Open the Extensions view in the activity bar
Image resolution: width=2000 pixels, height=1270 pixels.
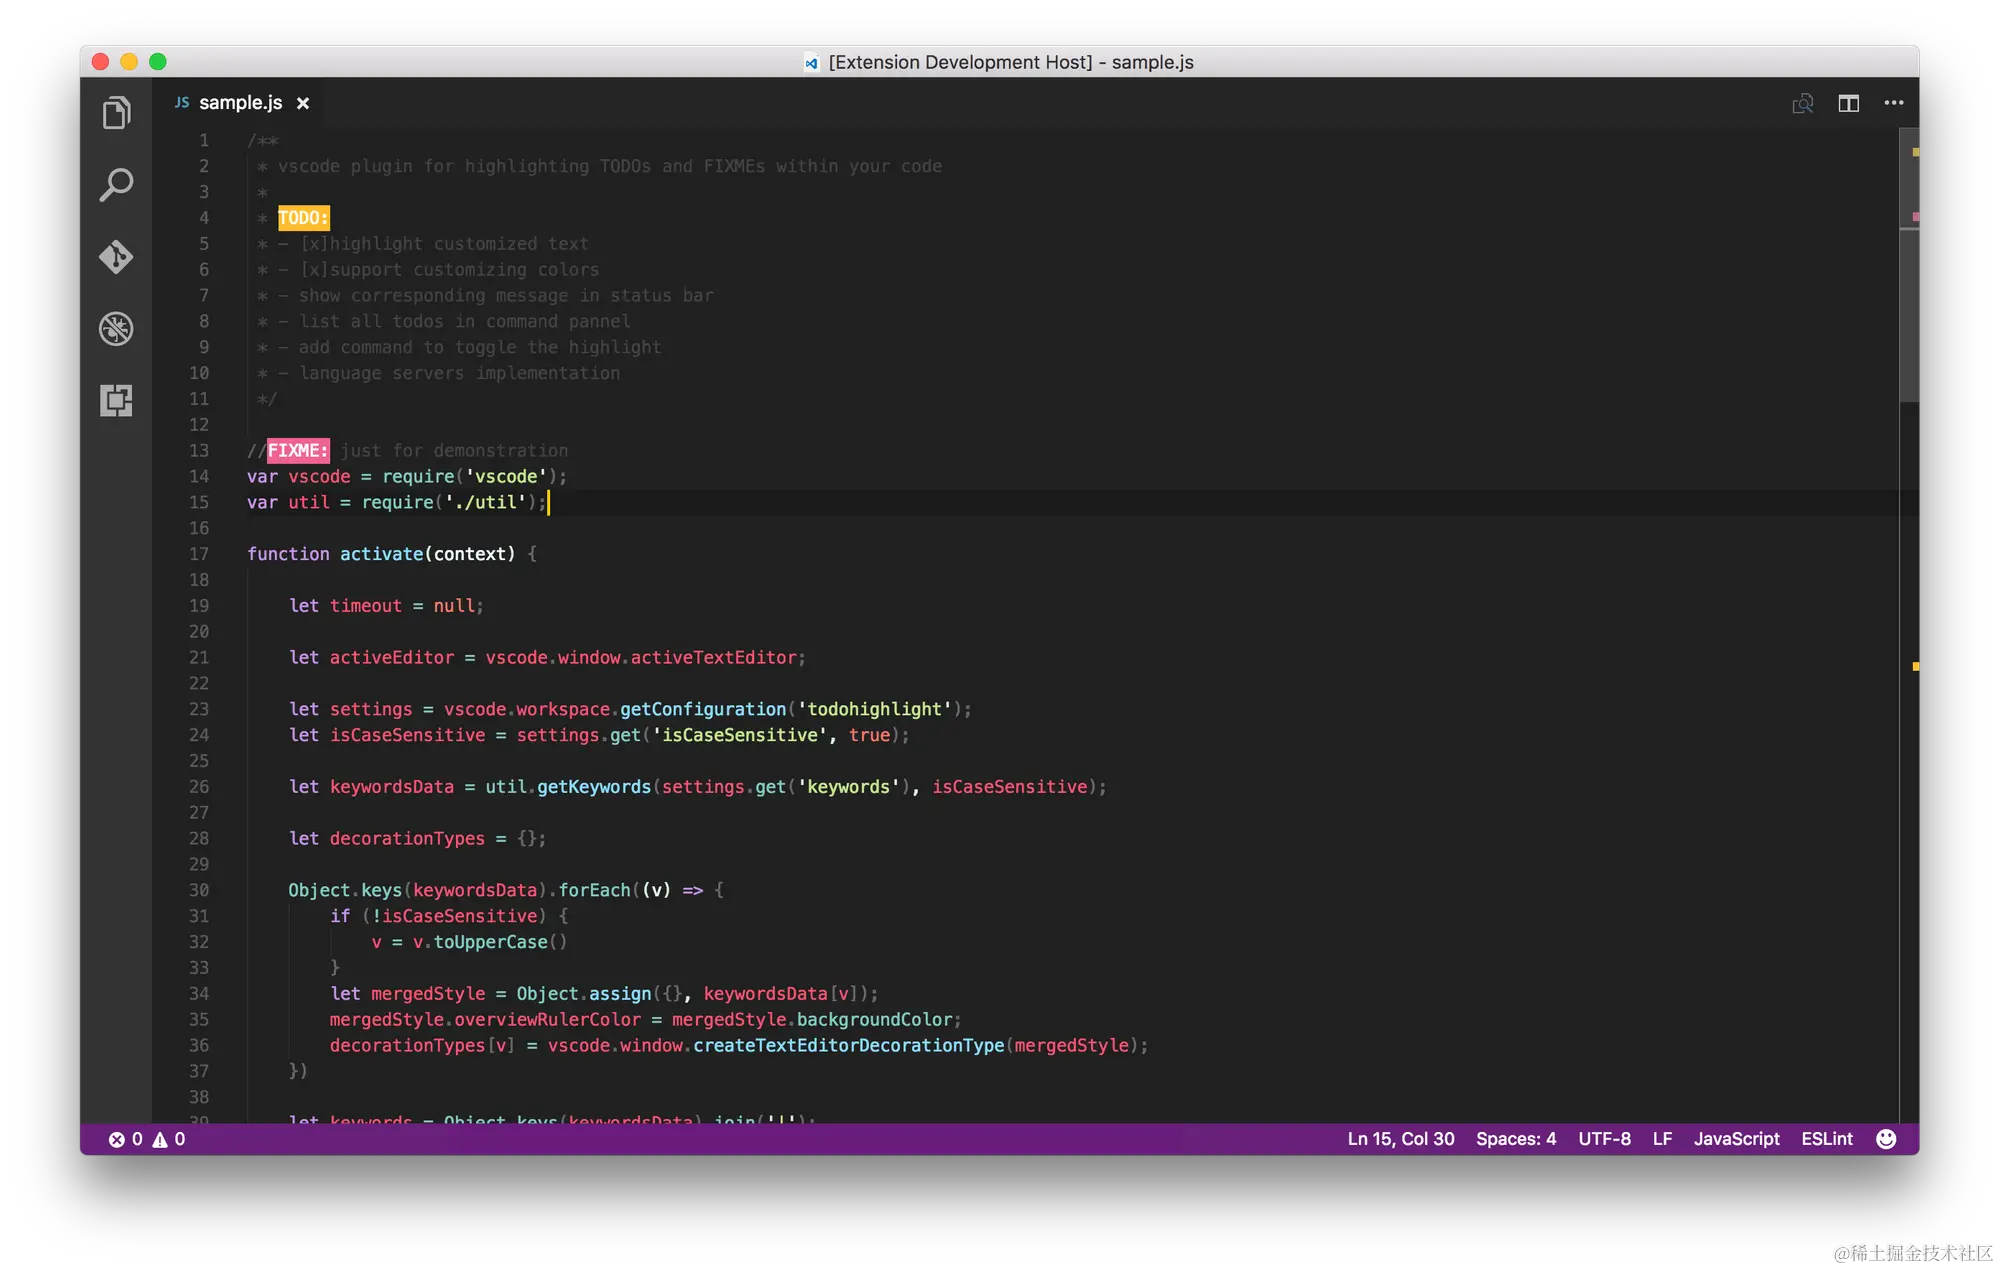point(116,401)
